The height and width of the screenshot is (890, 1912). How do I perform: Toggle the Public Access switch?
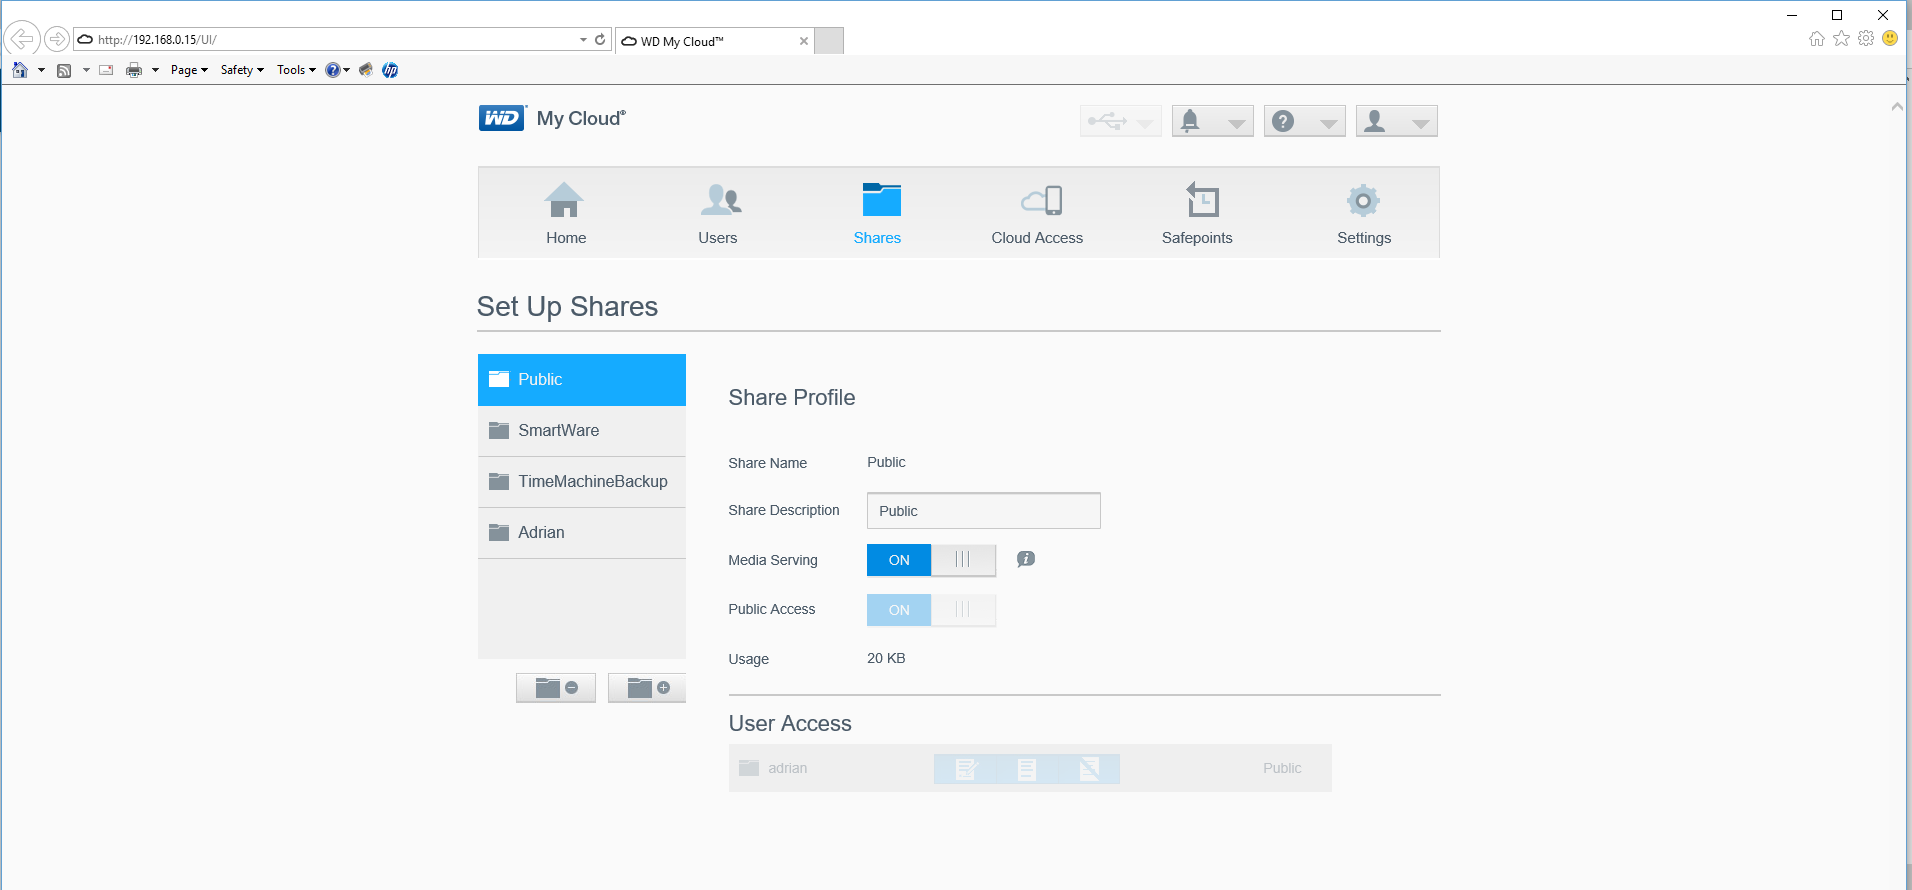point(931,610)
